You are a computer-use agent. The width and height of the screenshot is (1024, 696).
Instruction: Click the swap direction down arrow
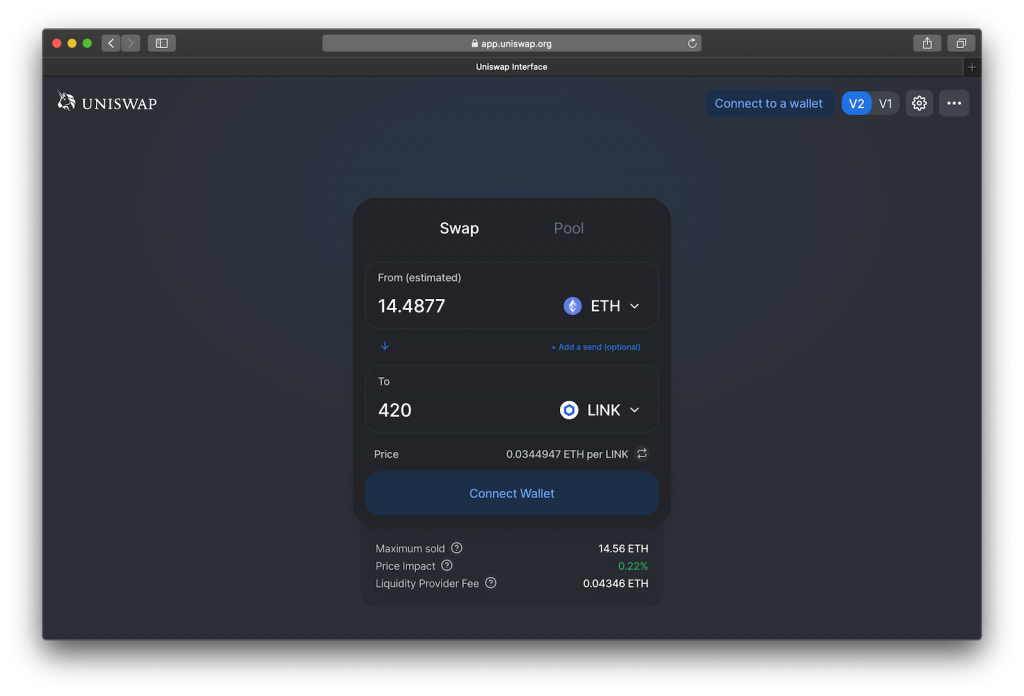385,346
